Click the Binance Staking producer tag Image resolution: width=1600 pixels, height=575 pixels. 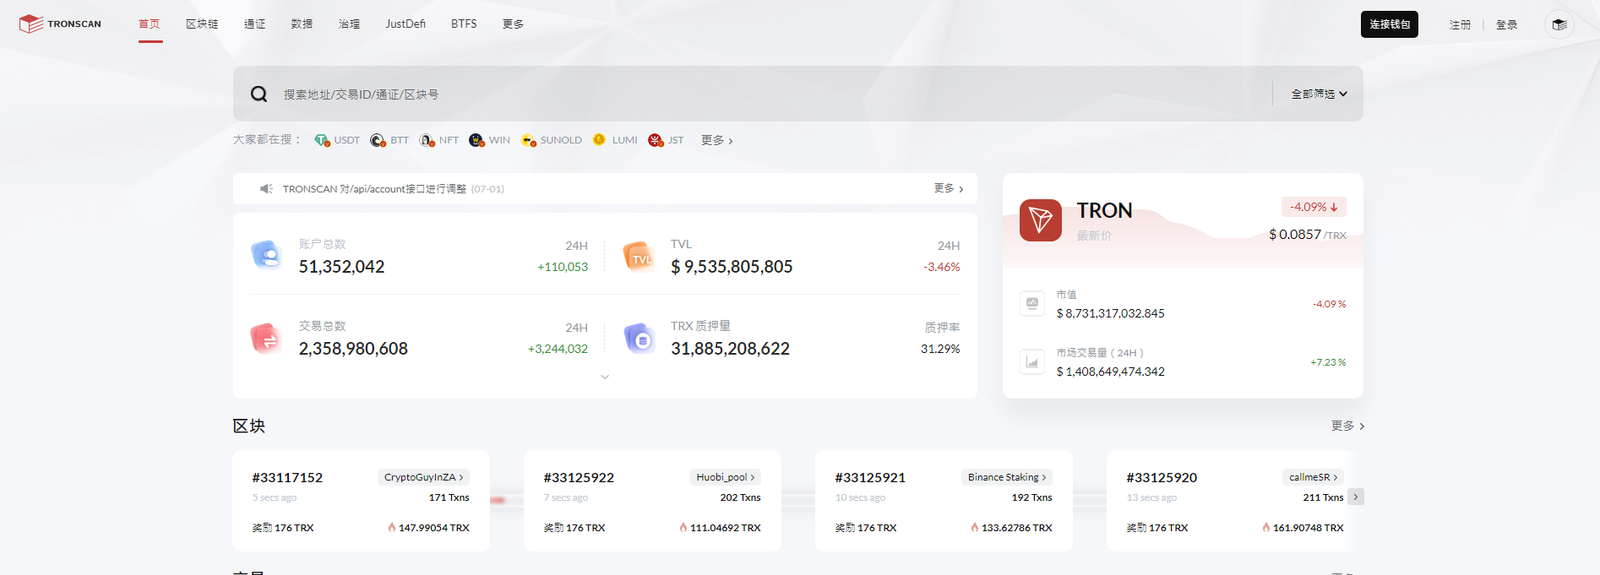click(1006, 477)
